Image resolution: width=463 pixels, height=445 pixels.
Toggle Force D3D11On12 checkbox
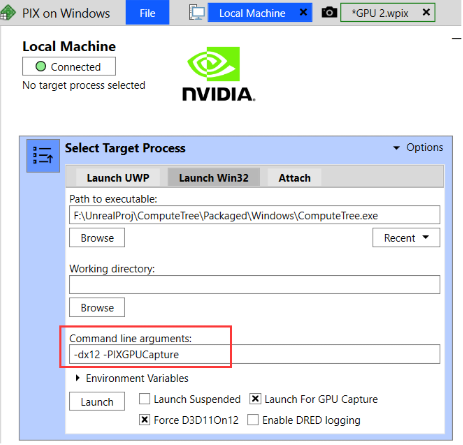(144, 420)
